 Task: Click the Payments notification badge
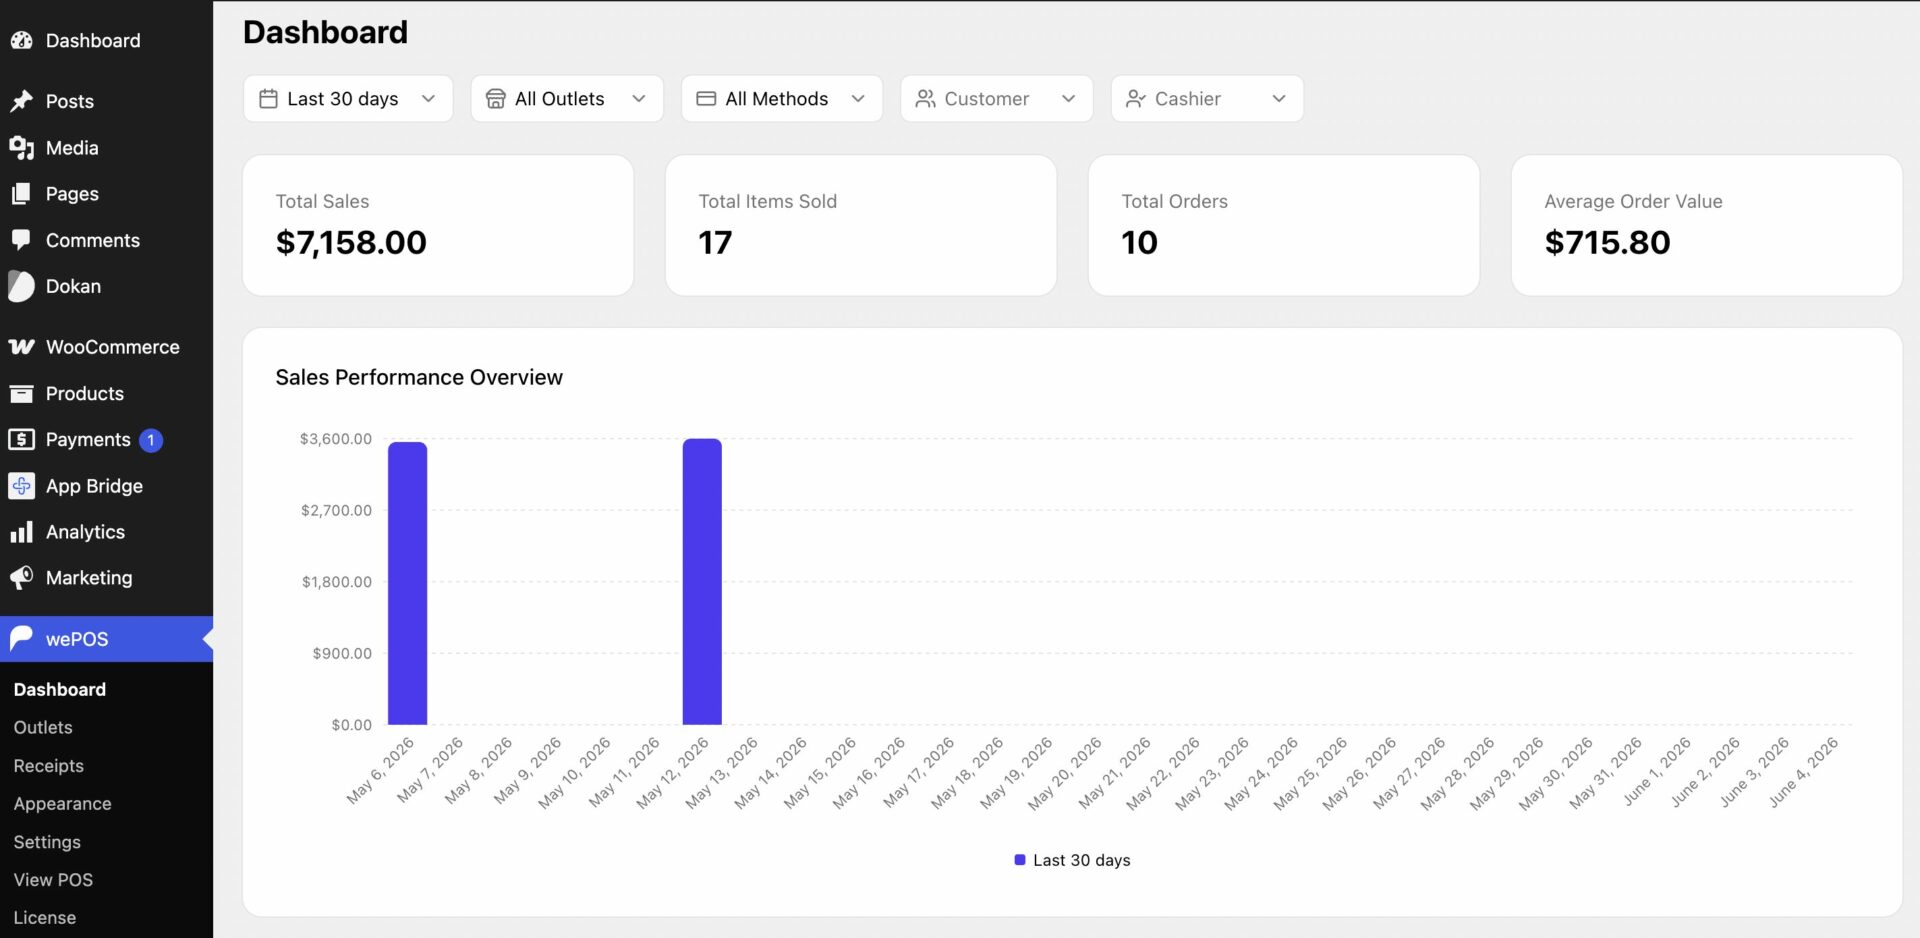tap(151, 440)
